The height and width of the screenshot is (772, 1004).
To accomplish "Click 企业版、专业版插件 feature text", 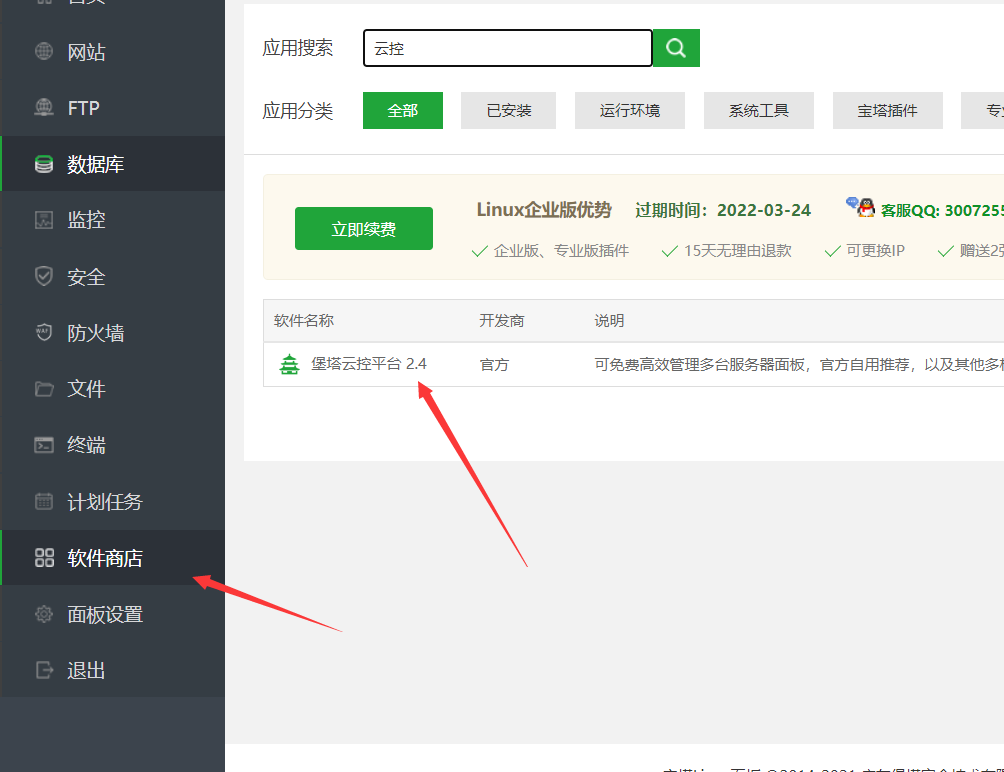I will (x=561, y=251).
